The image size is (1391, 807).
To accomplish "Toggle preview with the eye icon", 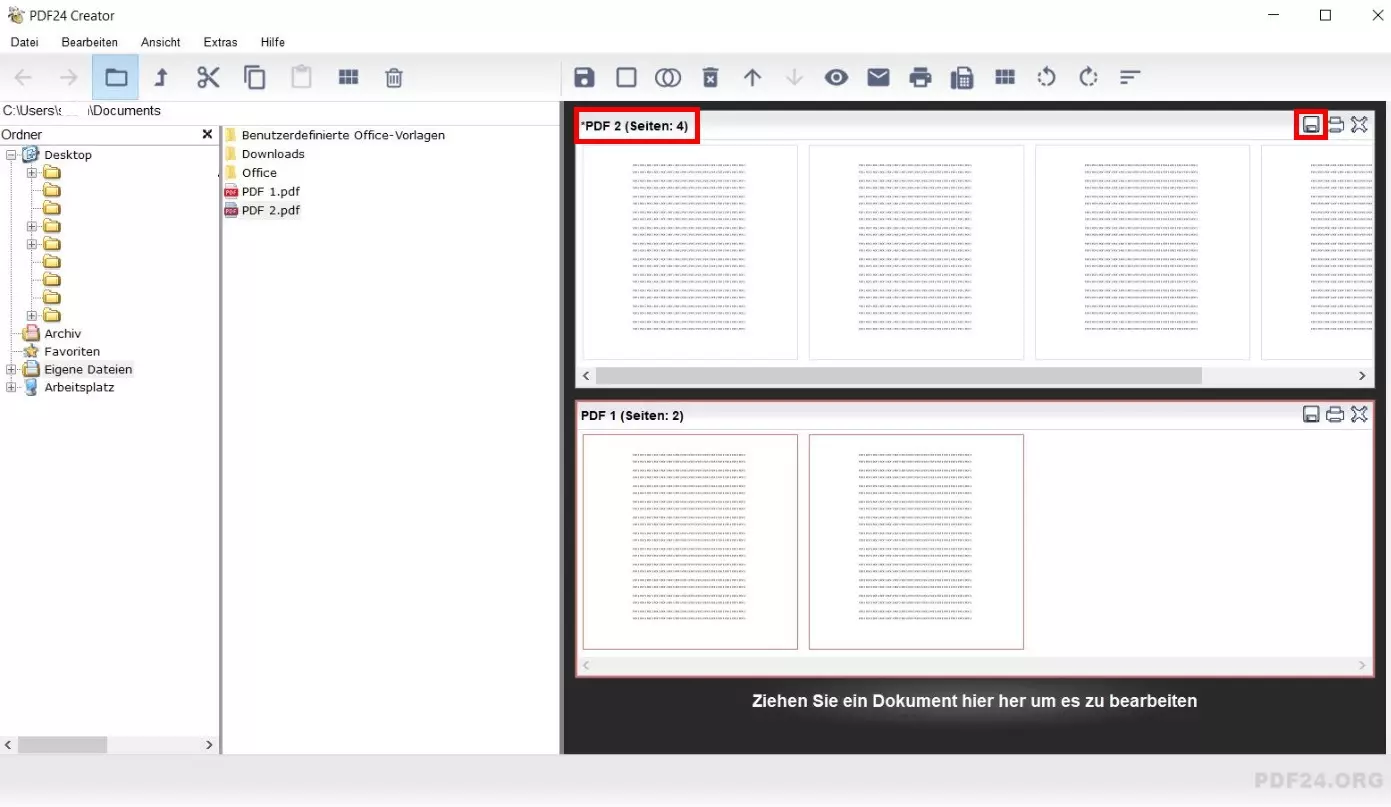I will point(836,78).
